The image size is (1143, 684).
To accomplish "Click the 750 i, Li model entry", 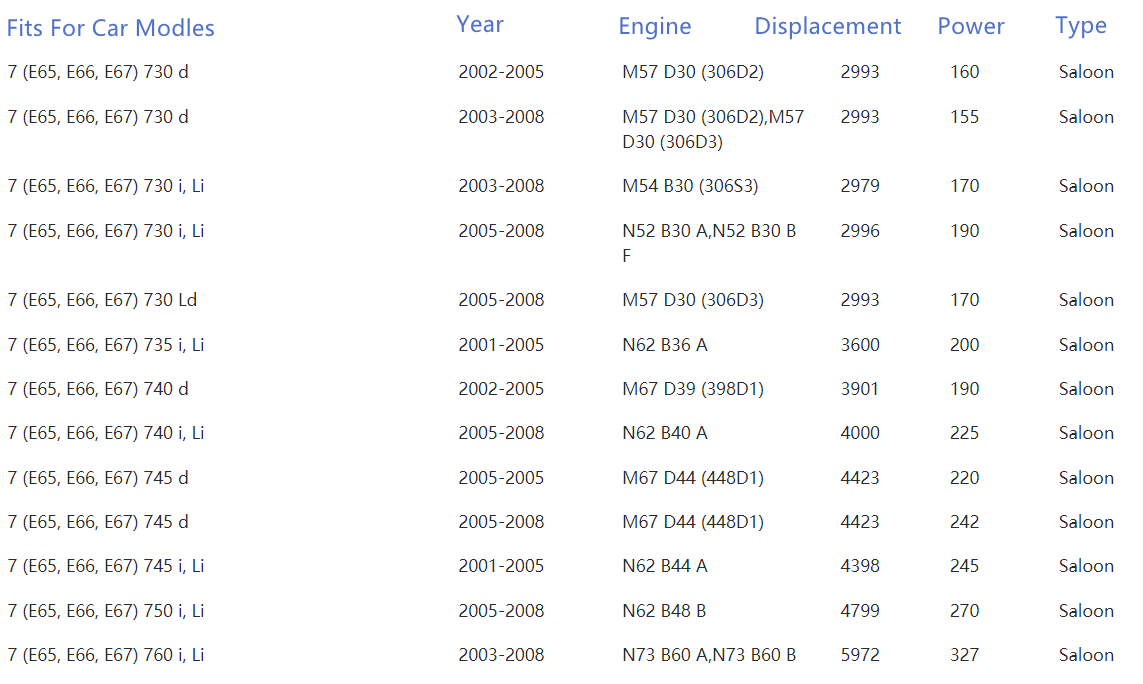I will tap(105, 611).
